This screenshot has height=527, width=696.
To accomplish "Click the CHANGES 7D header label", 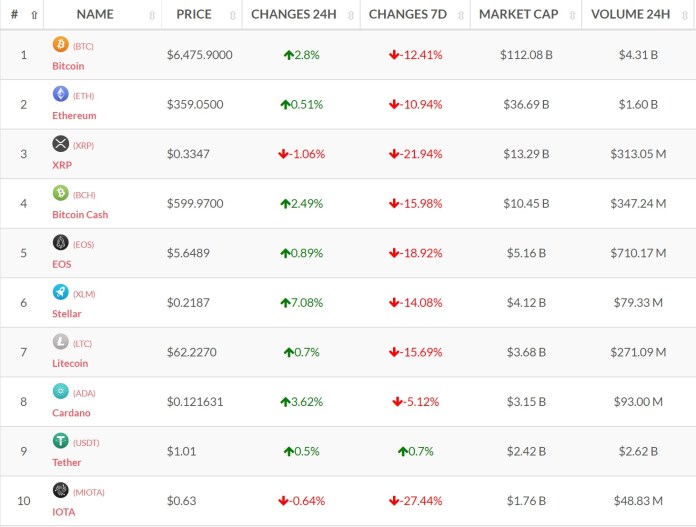I will [408, 14].
